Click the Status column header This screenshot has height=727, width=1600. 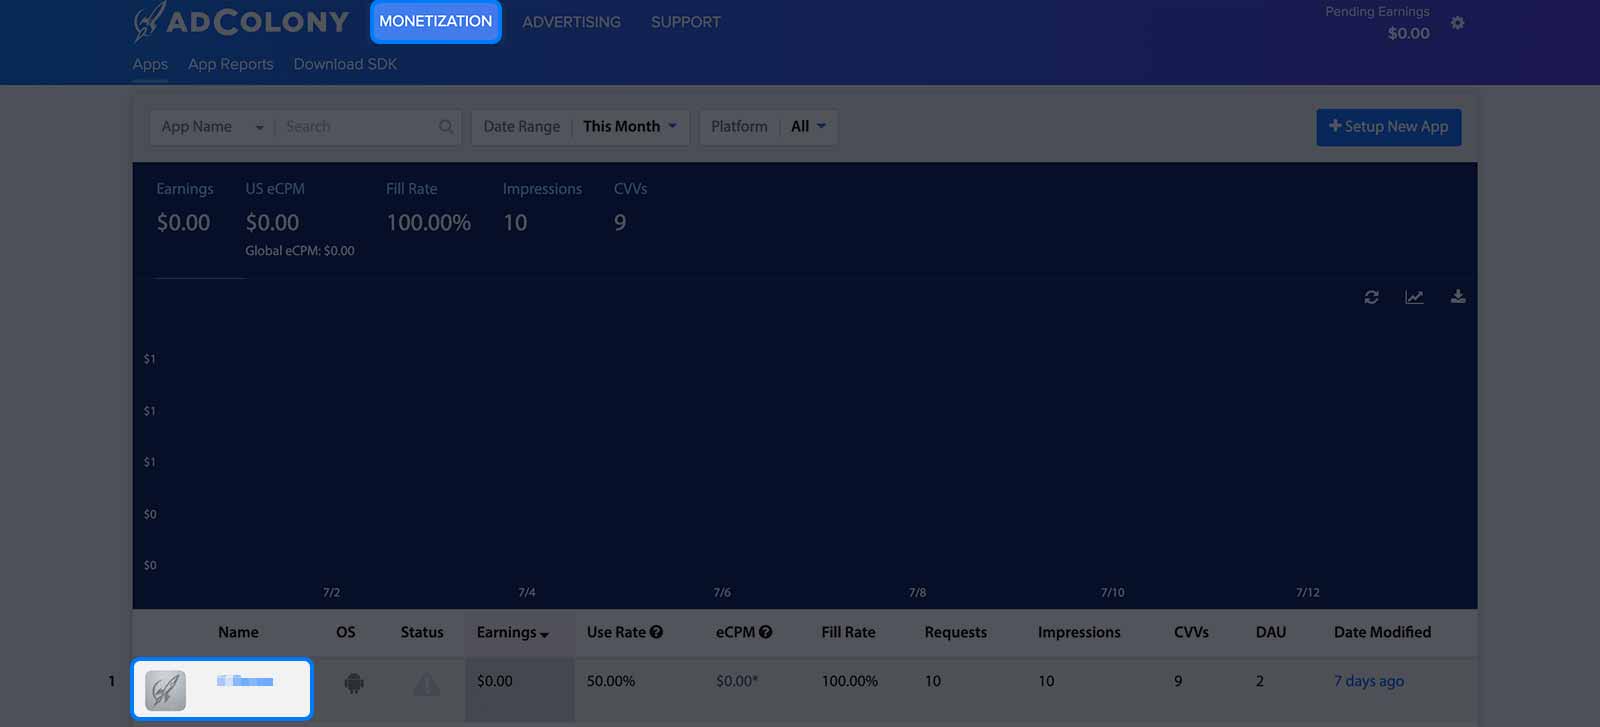click(422, 632)
